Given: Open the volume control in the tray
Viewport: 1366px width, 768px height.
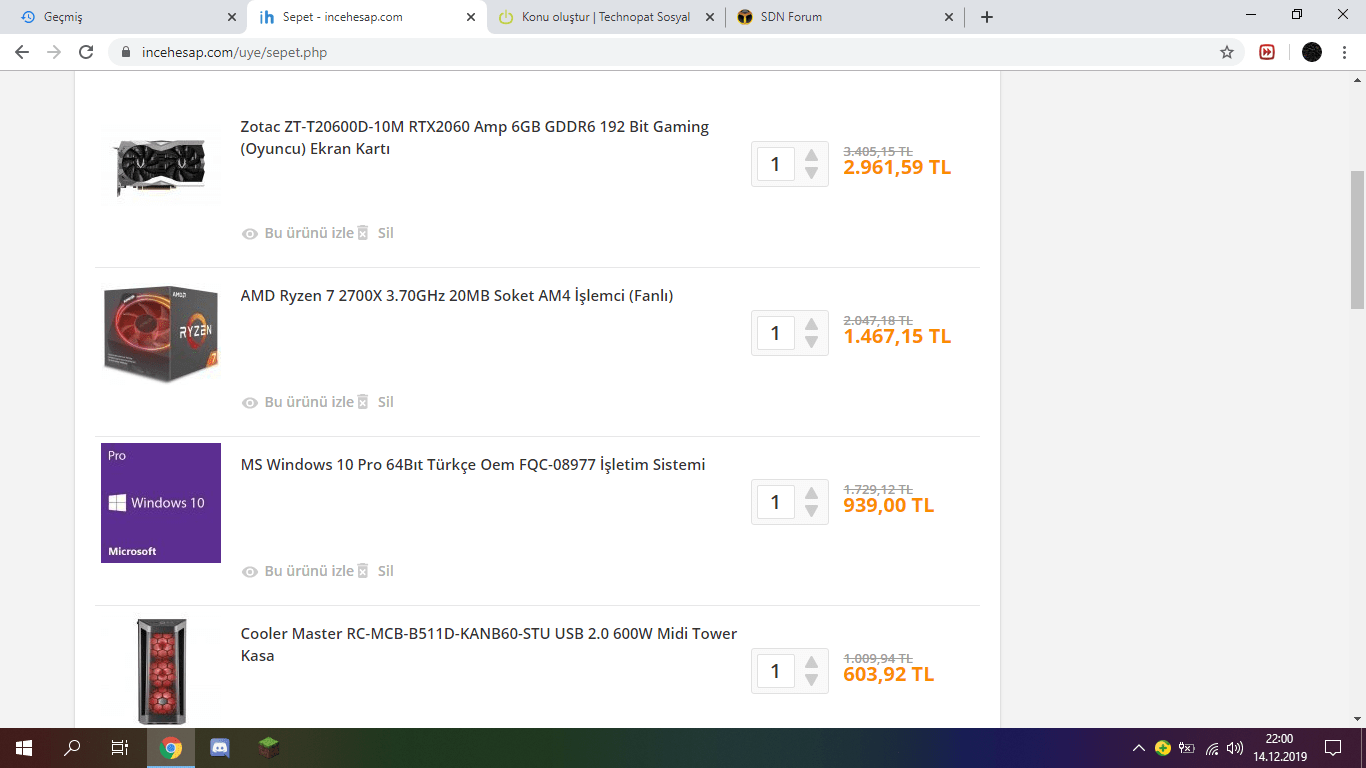Looking at the screenshot, I should (1235, 748).
